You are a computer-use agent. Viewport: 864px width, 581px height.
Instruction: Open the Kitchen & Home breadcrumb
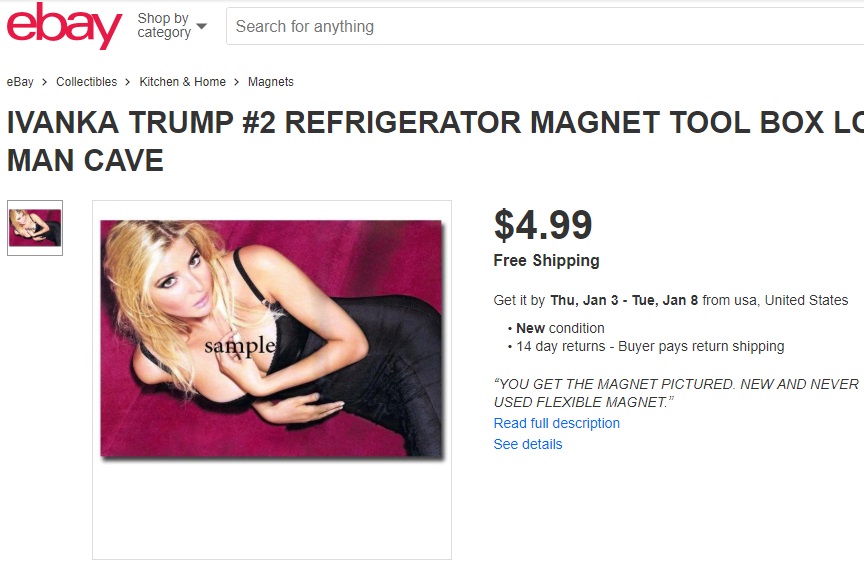(x=182, y=82)
